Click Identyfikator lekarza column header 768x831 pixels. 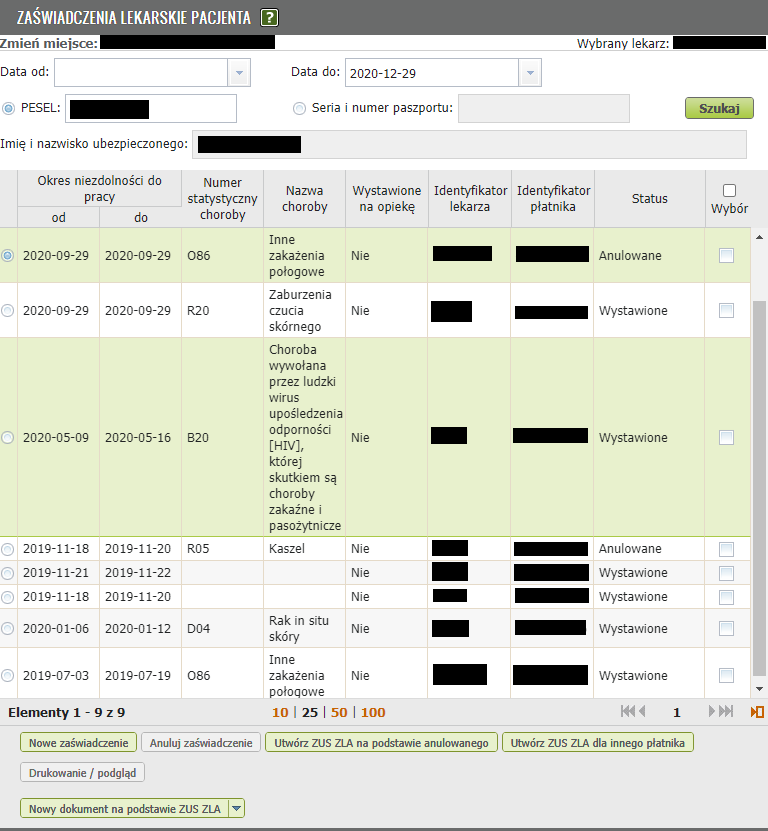pos(470,199)
